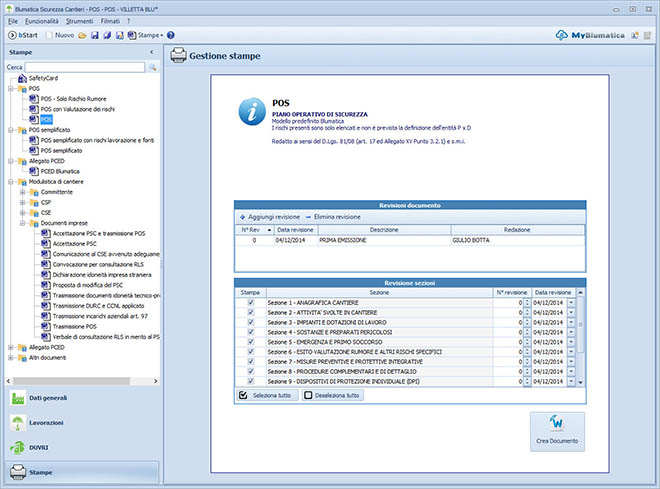Uncheck Stampa for Sezione 1 - Anagrafica Cantiere
Image resolution: width=660 pixels, height=489 pixels.
tap(250, 302)
